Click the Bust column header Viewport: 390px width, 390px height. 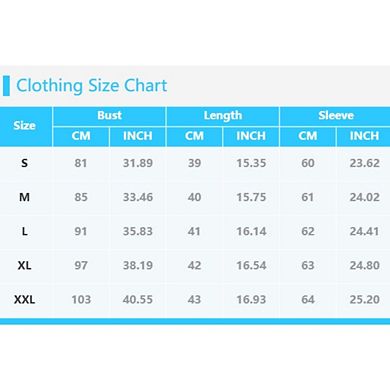pyautogui.click(x=109, y=115)
